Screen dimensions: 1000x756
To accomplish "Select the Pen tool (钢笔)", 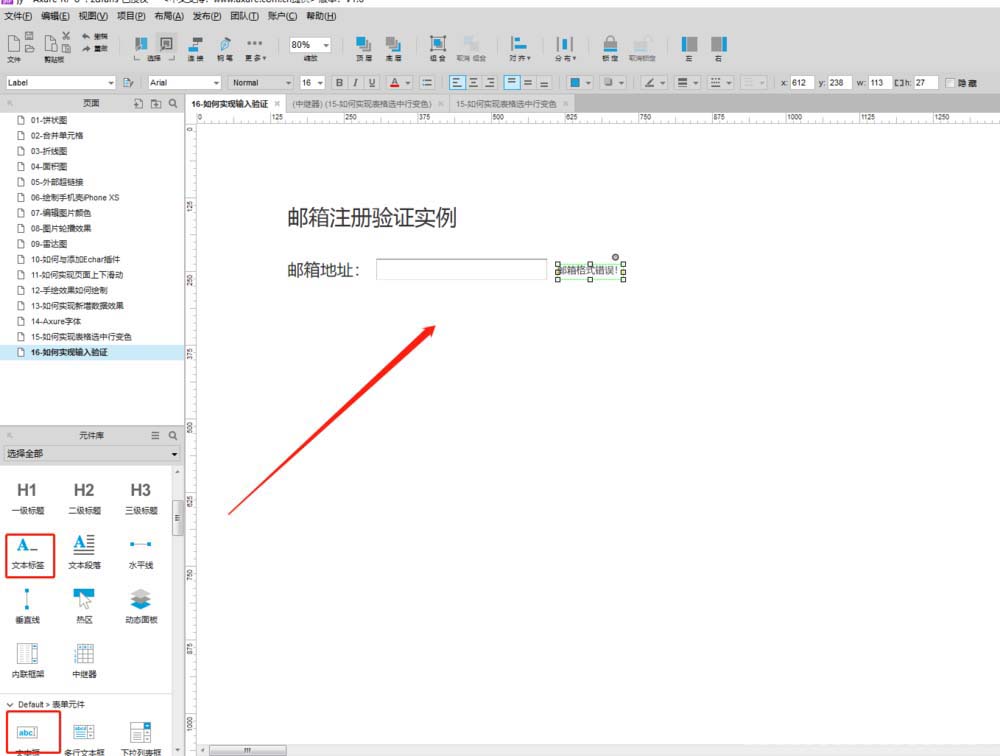I will 226,43.
